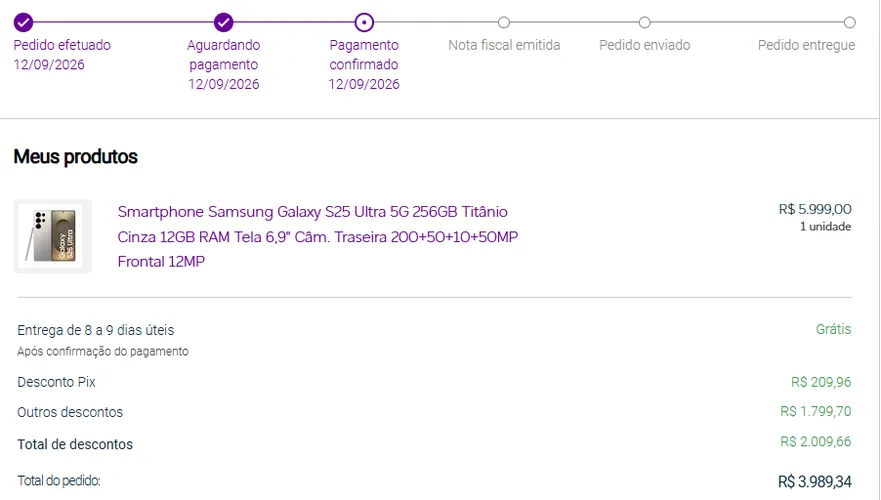Click the Meus produtos heading
This screenshot has height=500, width=881.
click(75, 157)
